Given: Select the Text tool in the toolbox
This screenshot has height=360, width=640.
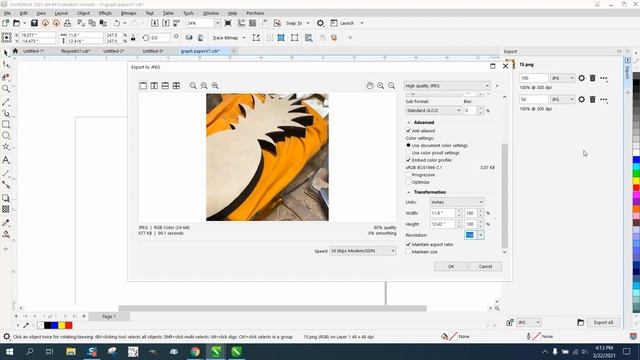Looking at the screenshot, I should click(x=6, y=160).
